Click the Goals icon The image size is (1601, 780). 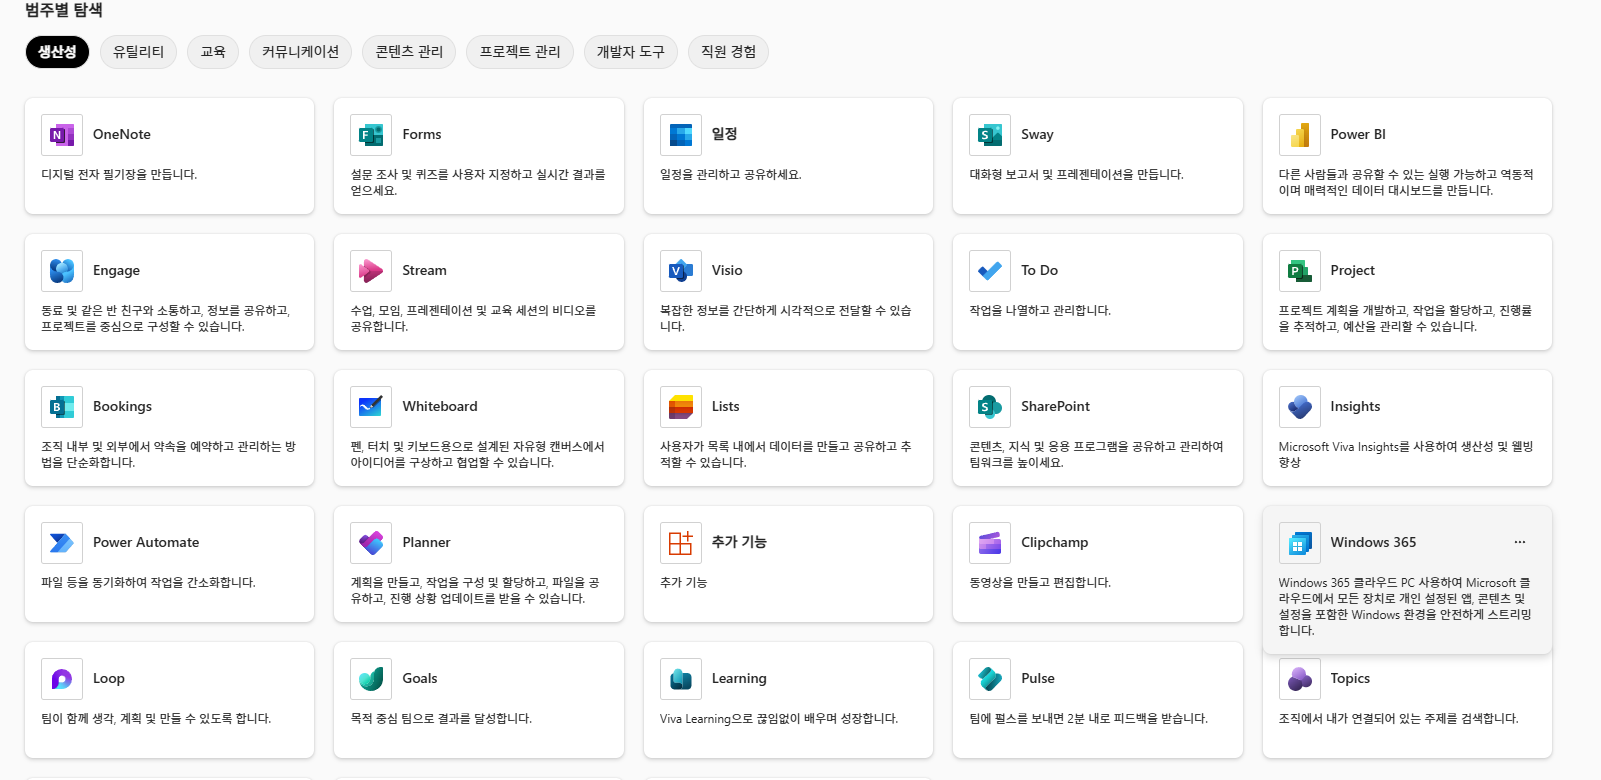(x=371, y=678)
